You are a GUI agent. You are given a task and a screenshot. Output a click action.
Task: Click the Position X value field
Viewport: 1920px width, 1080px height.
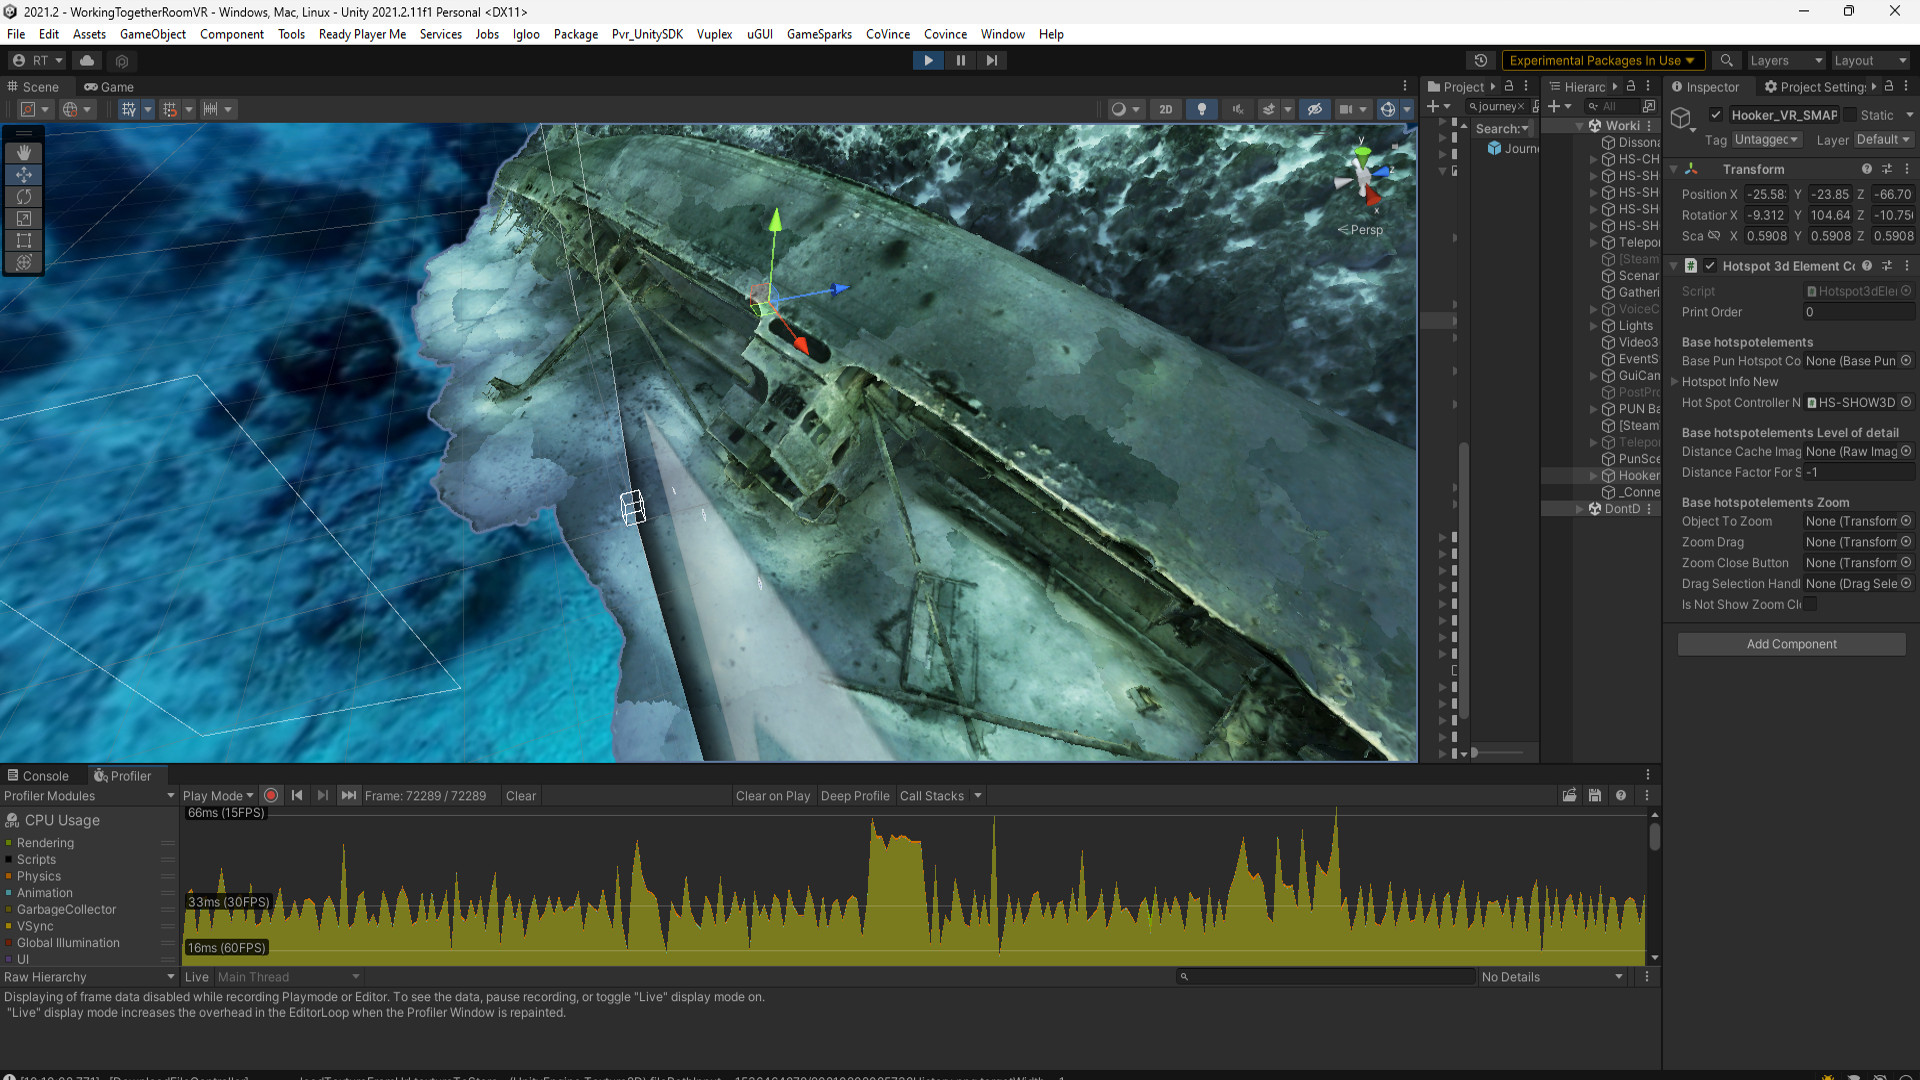pyautogui.click(x=1766, y=195)
